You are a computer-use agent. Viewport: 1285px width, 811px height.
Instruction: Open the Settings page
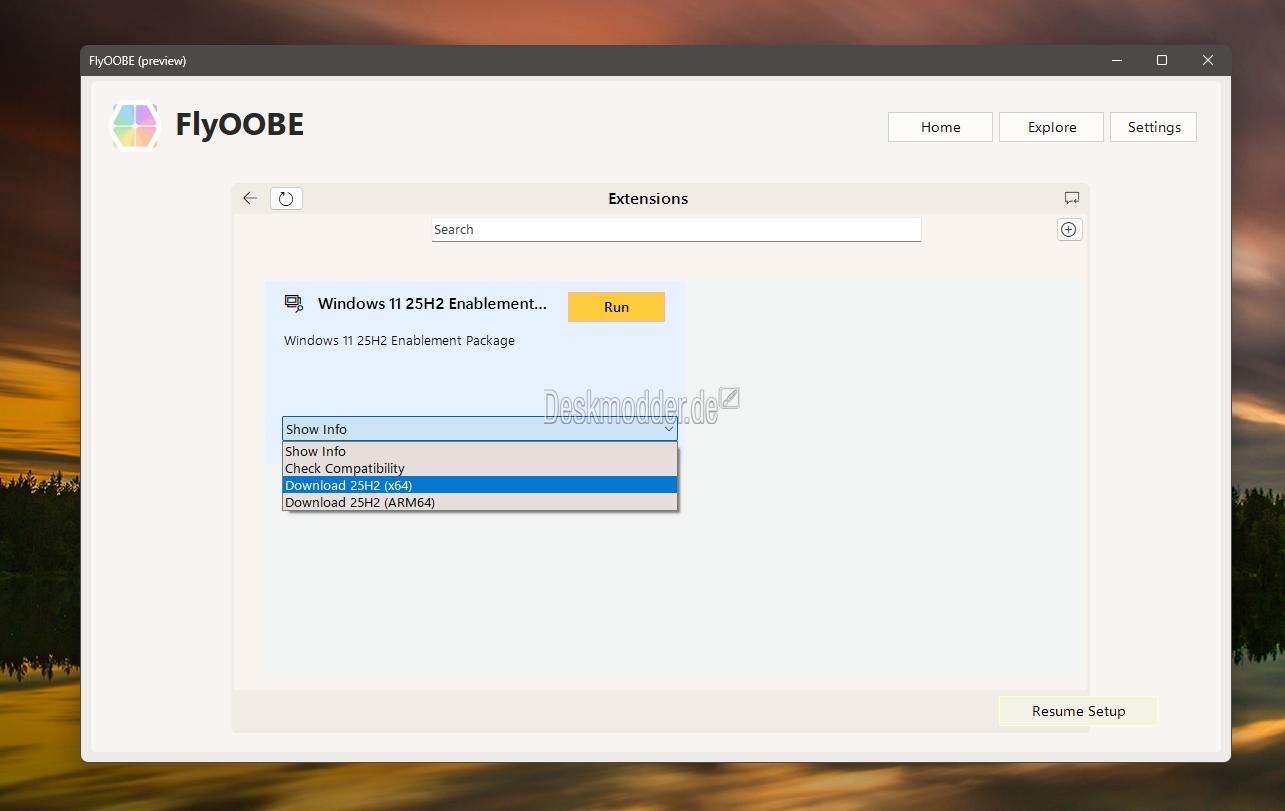1153,127
